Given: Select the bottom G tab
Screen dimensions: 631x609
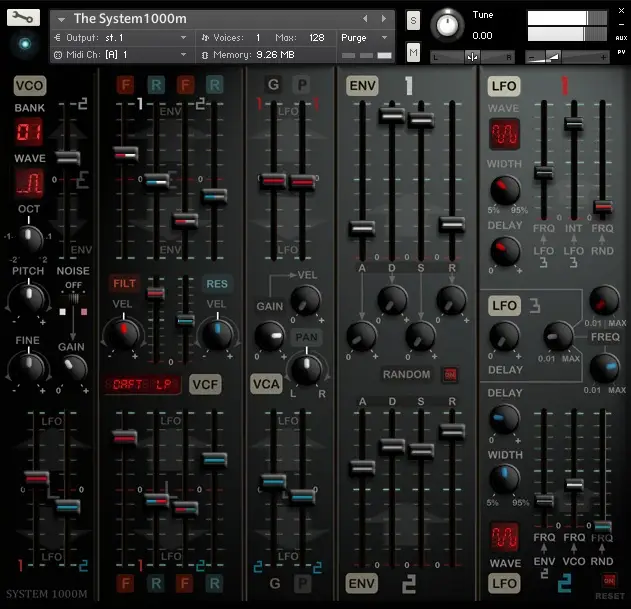Looking at the screenshot, I should [x=275, y=583].
